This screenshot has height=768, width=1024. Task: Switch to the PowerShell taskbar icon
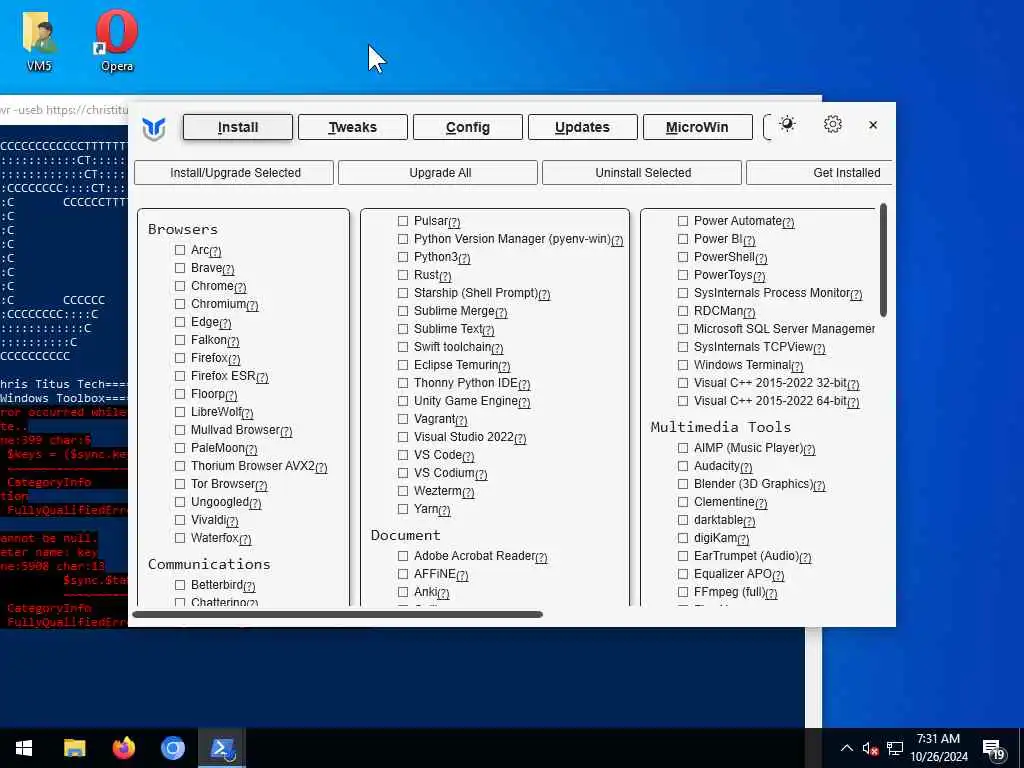223,748
